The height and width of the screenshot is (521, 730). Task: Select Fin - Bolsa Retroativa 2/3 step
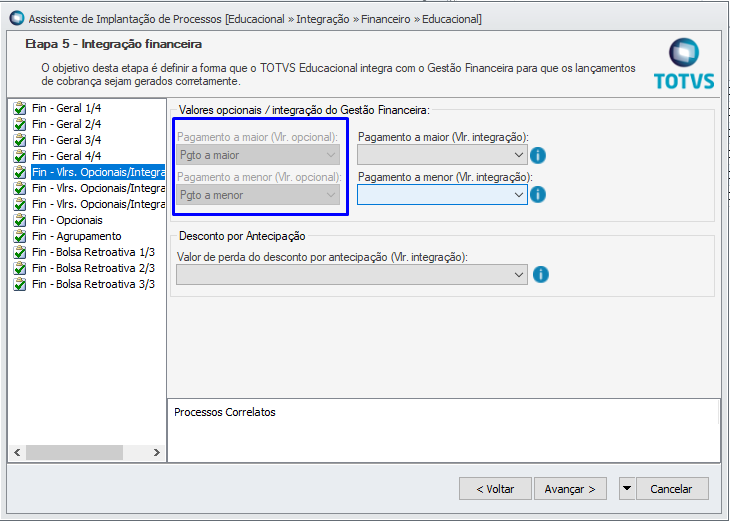pyautogui.click(x=94, y=268)
